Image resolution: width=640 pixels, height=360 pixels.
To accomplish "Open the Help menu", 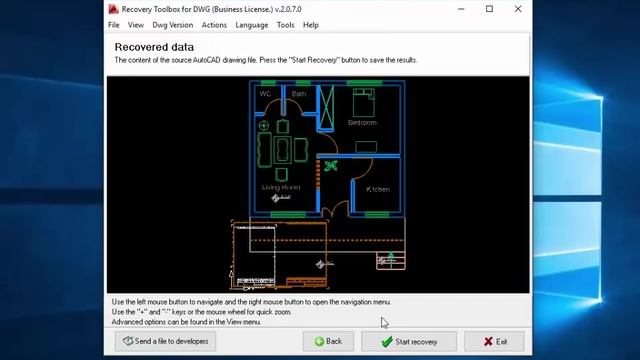I will [x=311, y=25].
